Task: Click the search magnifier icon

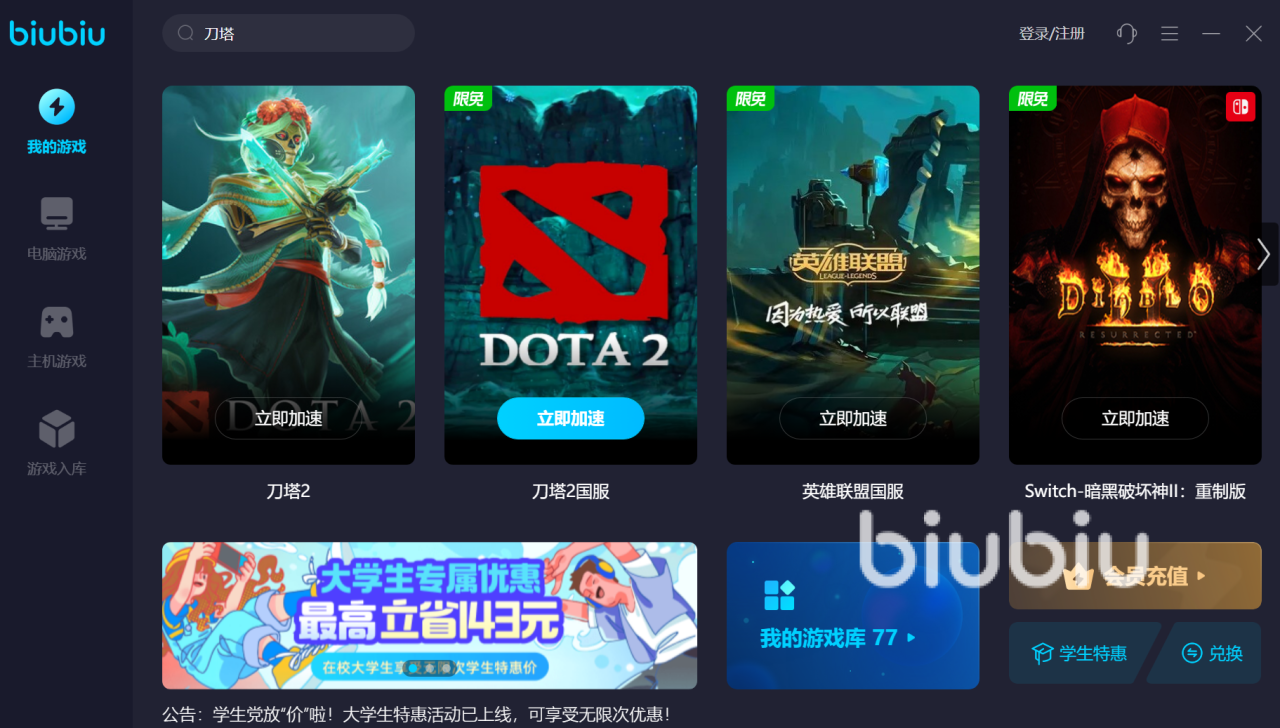Action: click(x=186, y=33)
